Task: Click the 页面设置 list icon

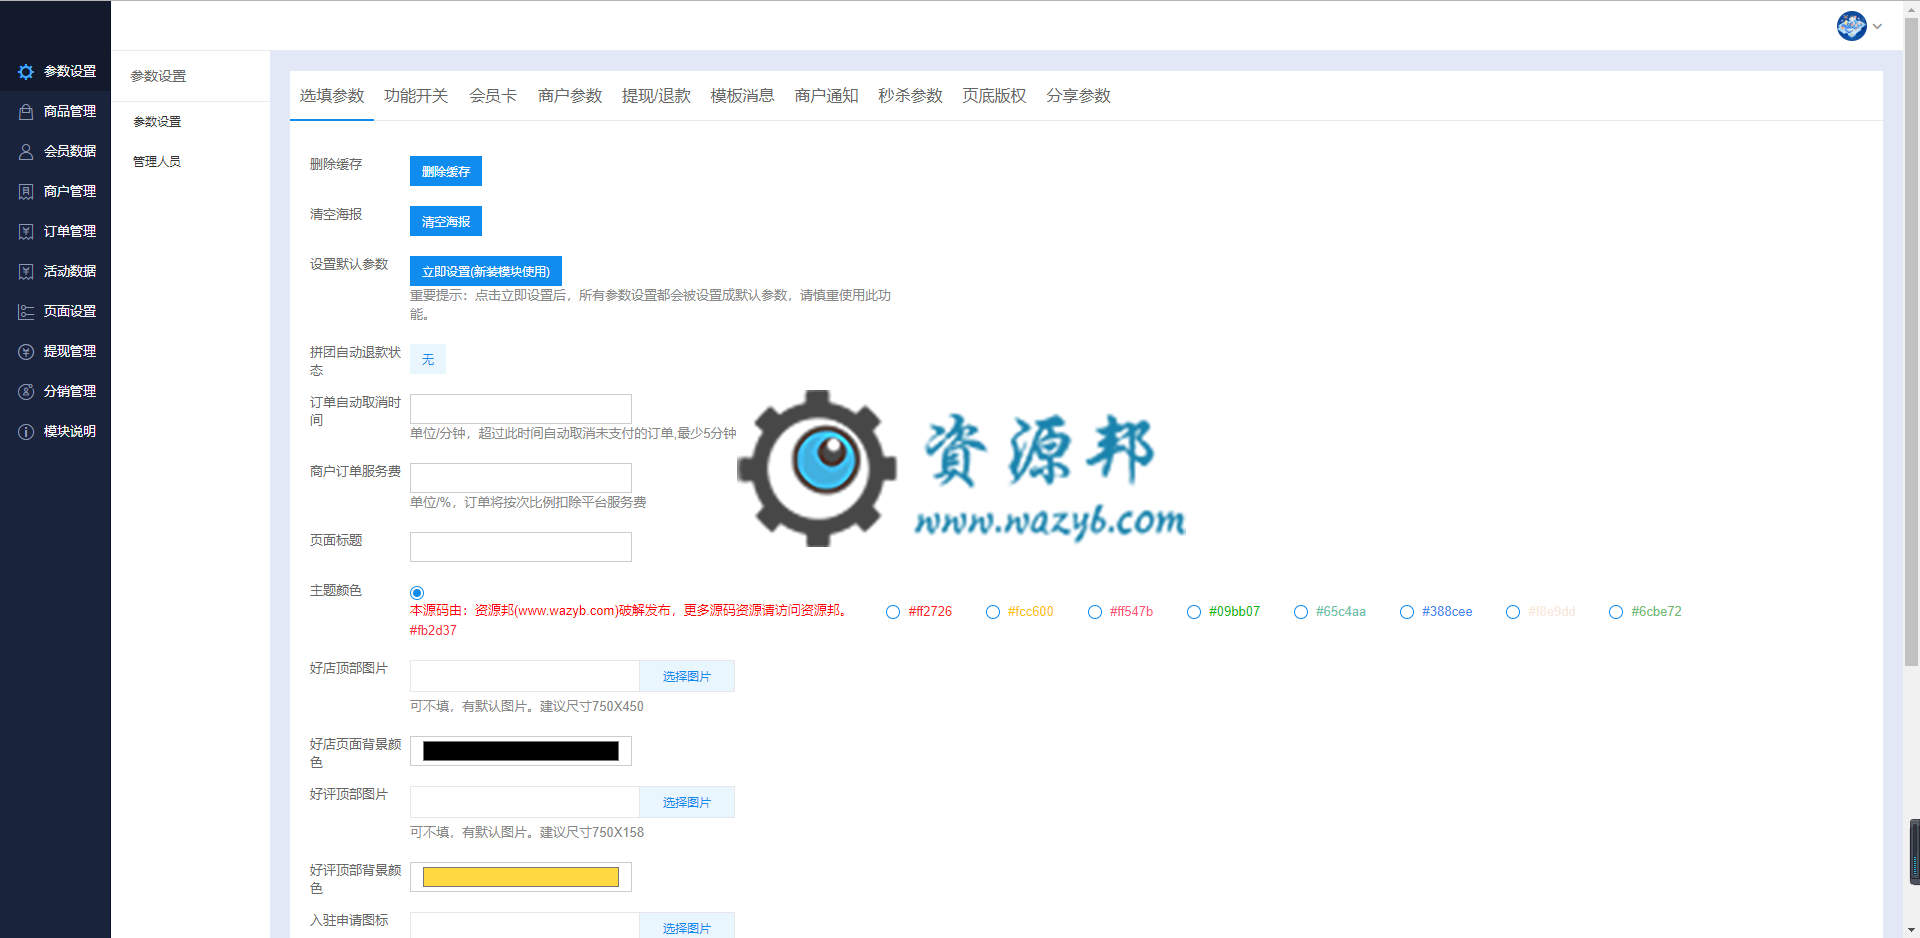Action: click(x=26, y=312)
